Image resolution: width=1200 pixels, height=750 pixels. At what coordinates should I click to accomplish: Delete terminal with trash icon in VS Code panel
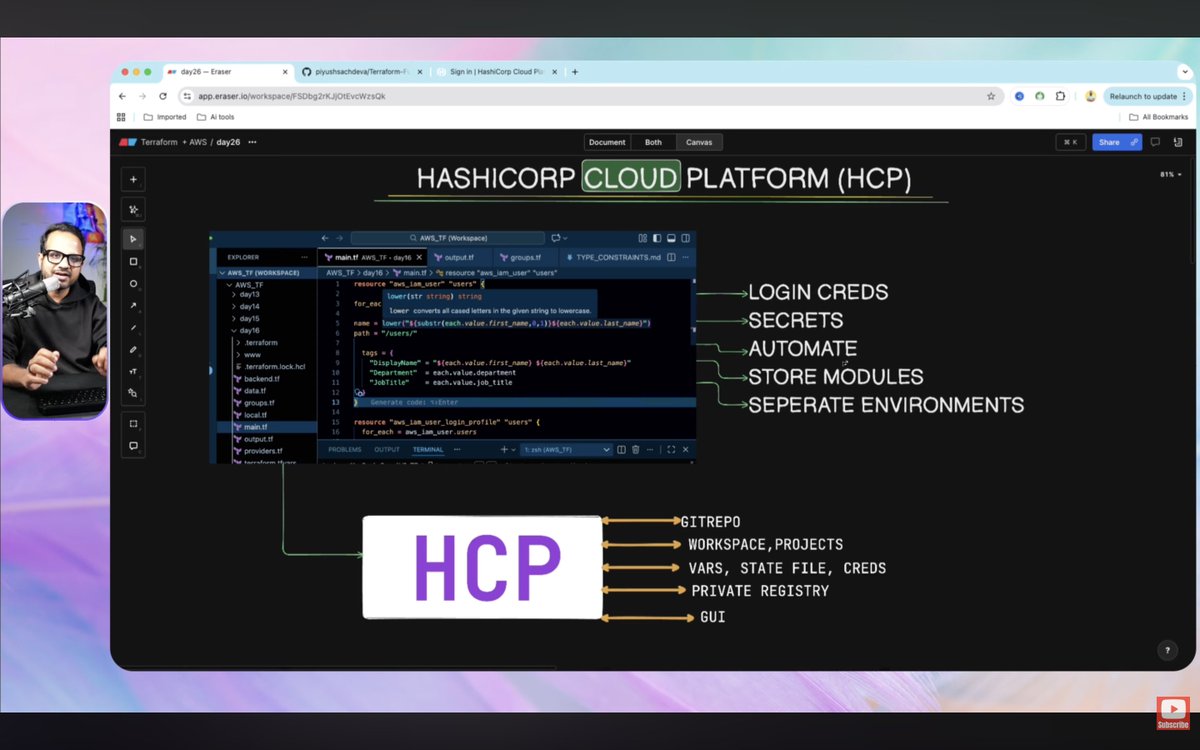point(635,450)
